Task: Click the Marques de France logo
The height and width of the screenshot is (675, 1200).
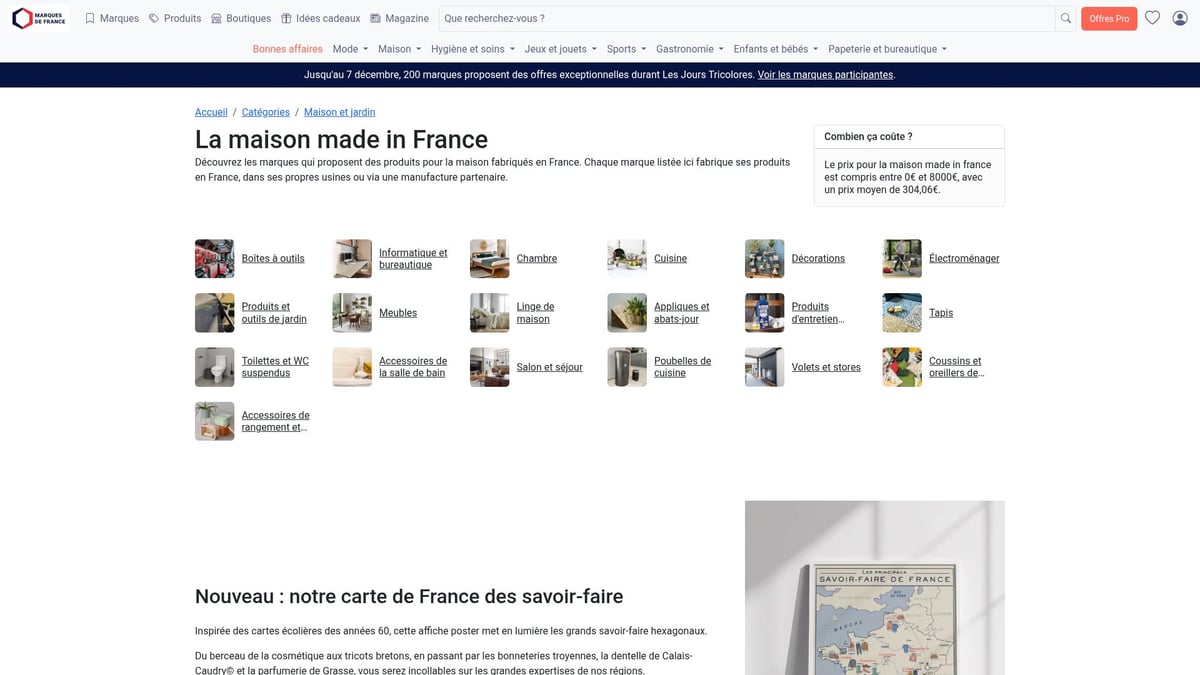Action: point(40,18)
